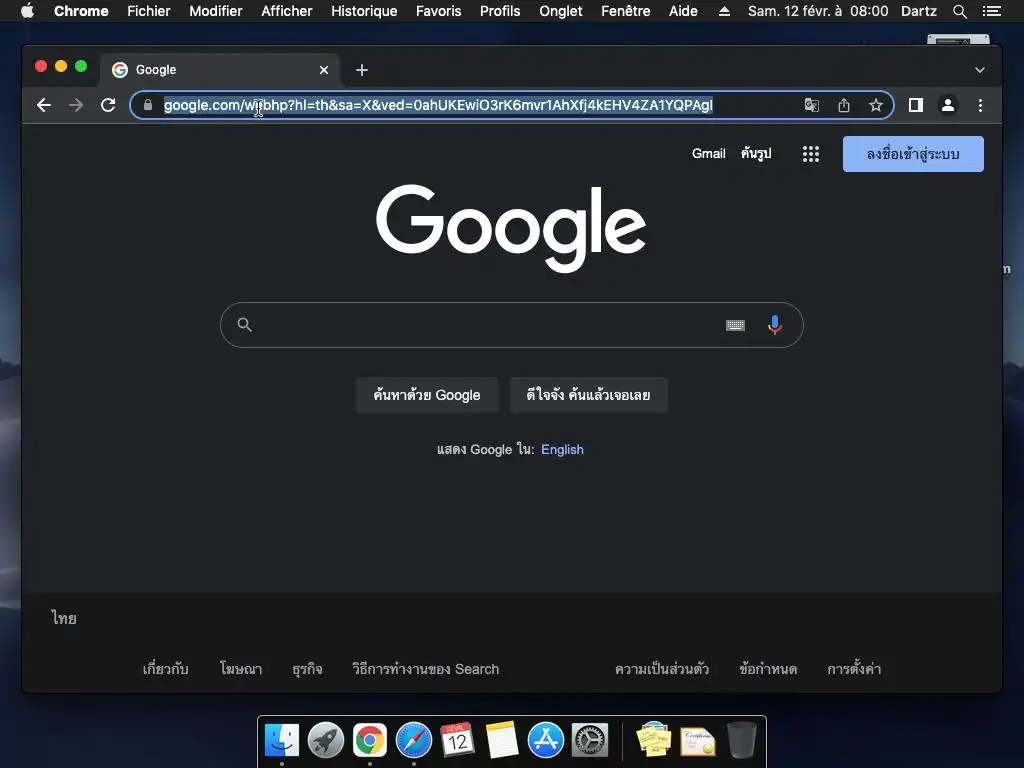Image resolution: width=1024 pixels, height=768 pixels.
Task: Open App Store from the Dock
Action: coord(545,741)
